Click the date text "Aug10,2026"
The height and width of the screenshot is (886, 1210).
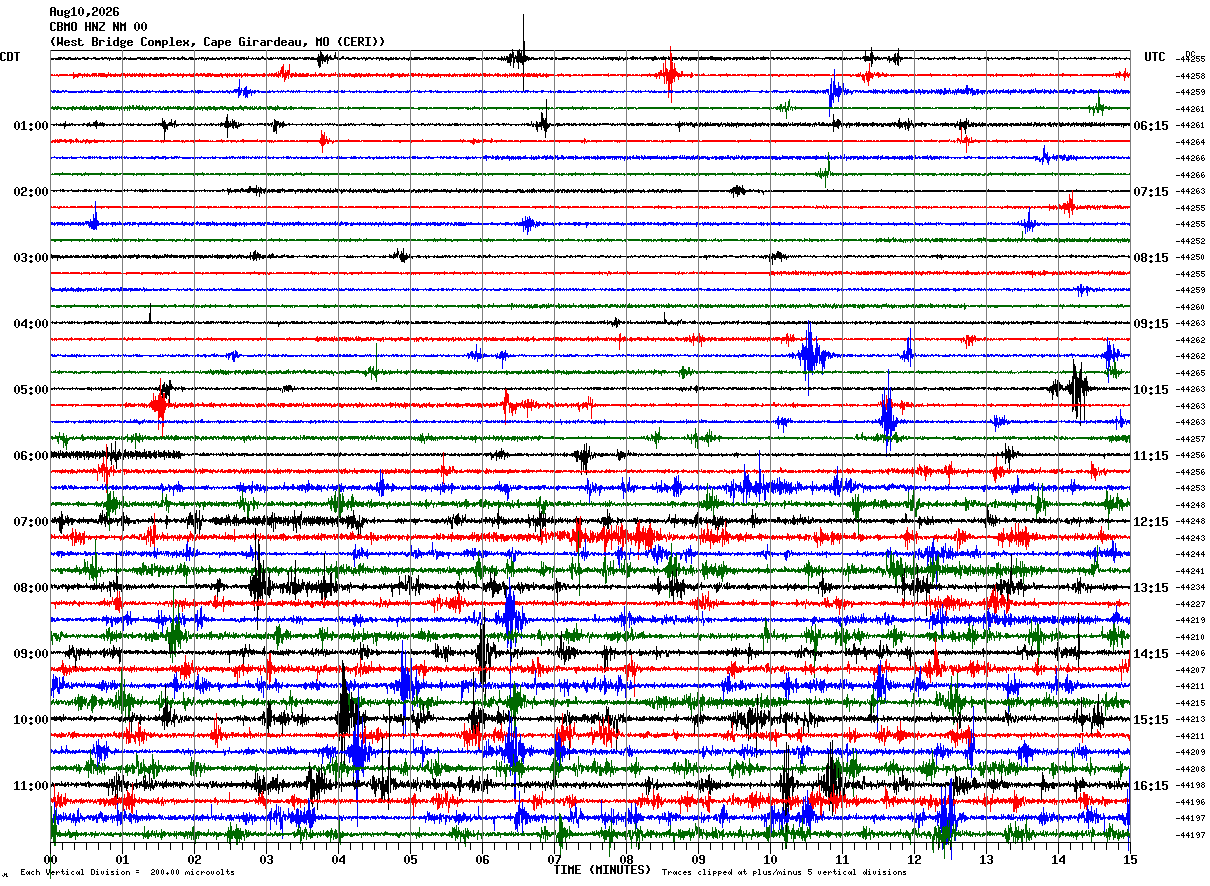(84, 12)
